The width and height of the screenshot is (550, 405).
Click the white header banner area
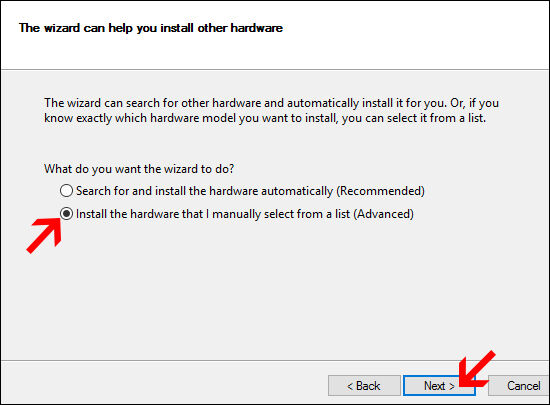(x=275, y=35)
